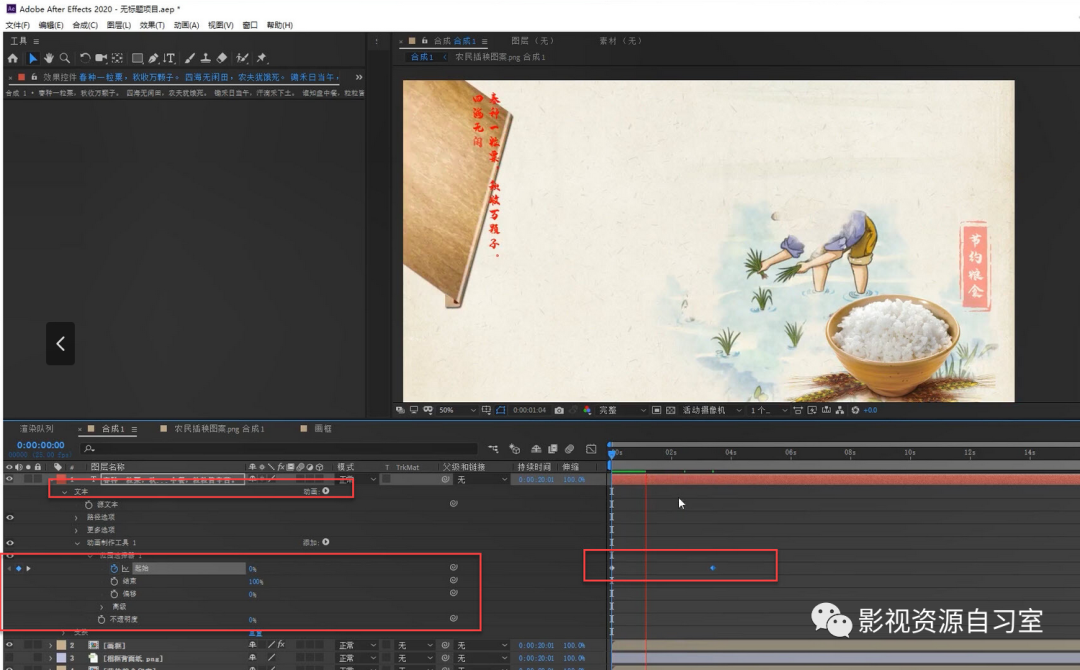Toggle the transparency grid icon in the viewer
Image resolution: width=1080 pixels, height=670 pixels.
click(x=670, y=410)
